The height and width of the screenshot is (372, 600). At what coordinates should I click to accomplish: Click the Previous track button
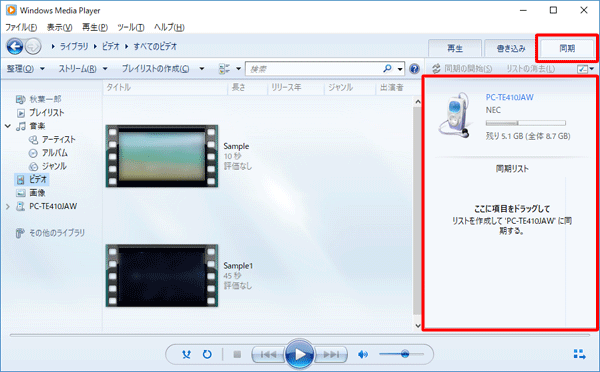tap(268, 355)
